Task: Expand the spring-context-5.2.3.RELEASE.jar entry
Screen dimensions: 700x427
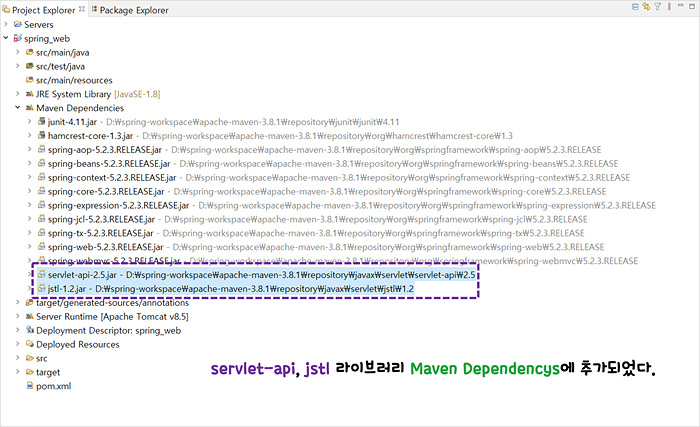Action: point(29,177)
